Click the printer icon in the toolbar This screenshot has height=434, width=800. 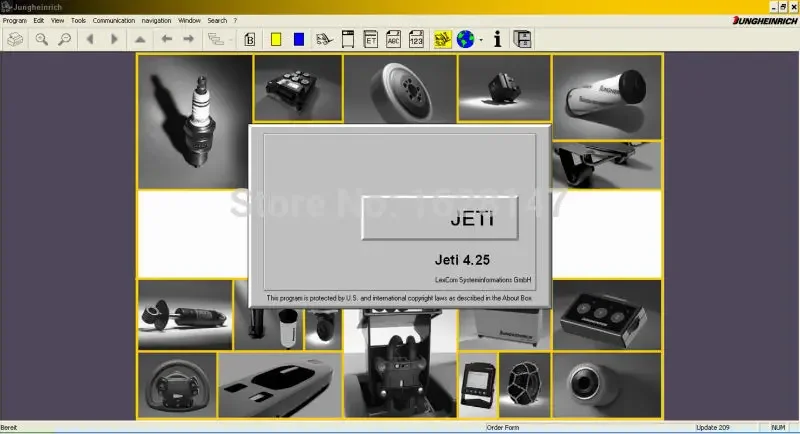pyautogui.click(x=16, y=39)
